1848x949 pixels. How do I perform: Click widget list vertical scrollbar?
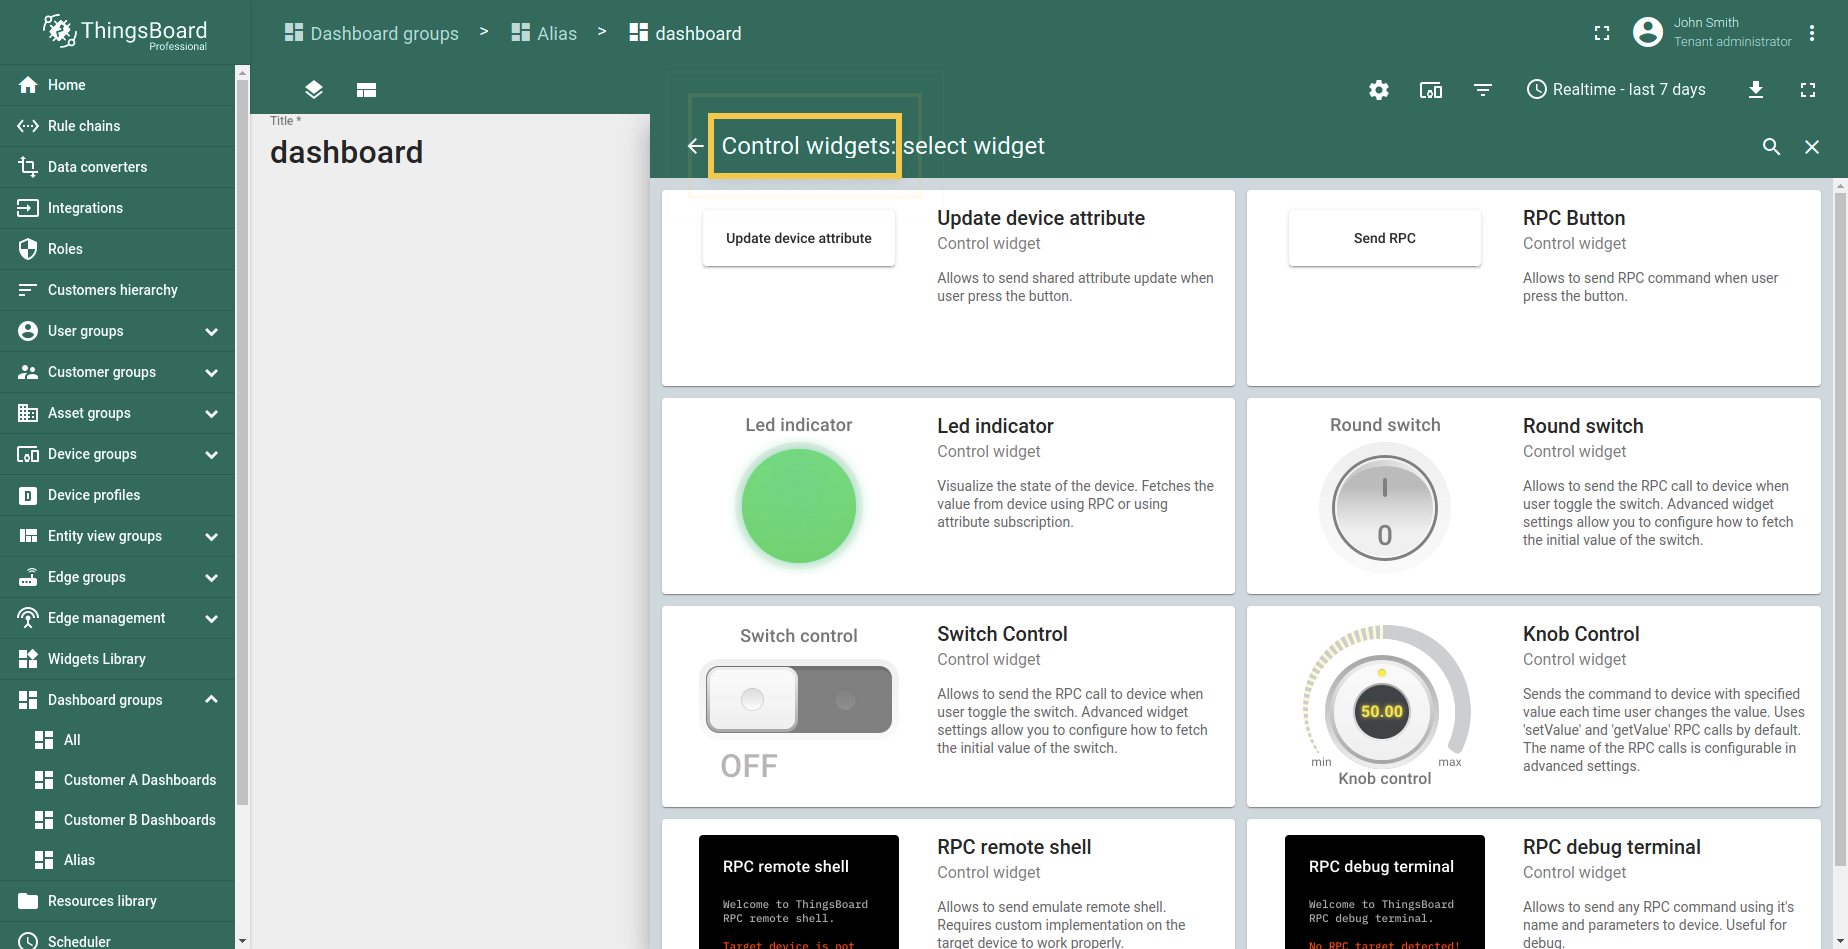pos(1840,530)
